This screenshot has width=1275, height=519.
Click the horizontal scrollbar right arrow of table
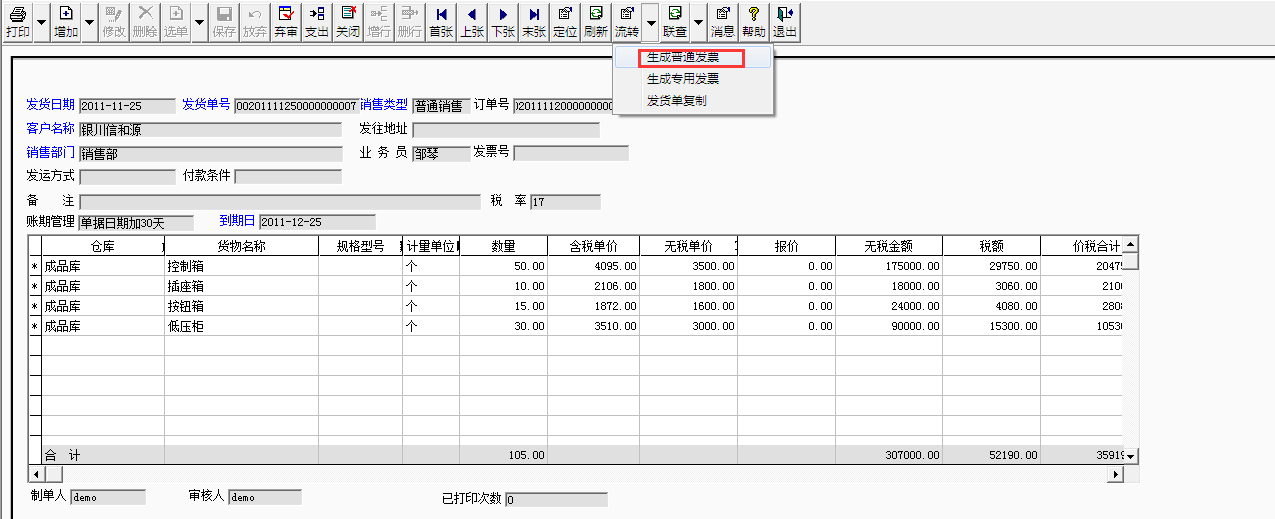pos(1117,474)
